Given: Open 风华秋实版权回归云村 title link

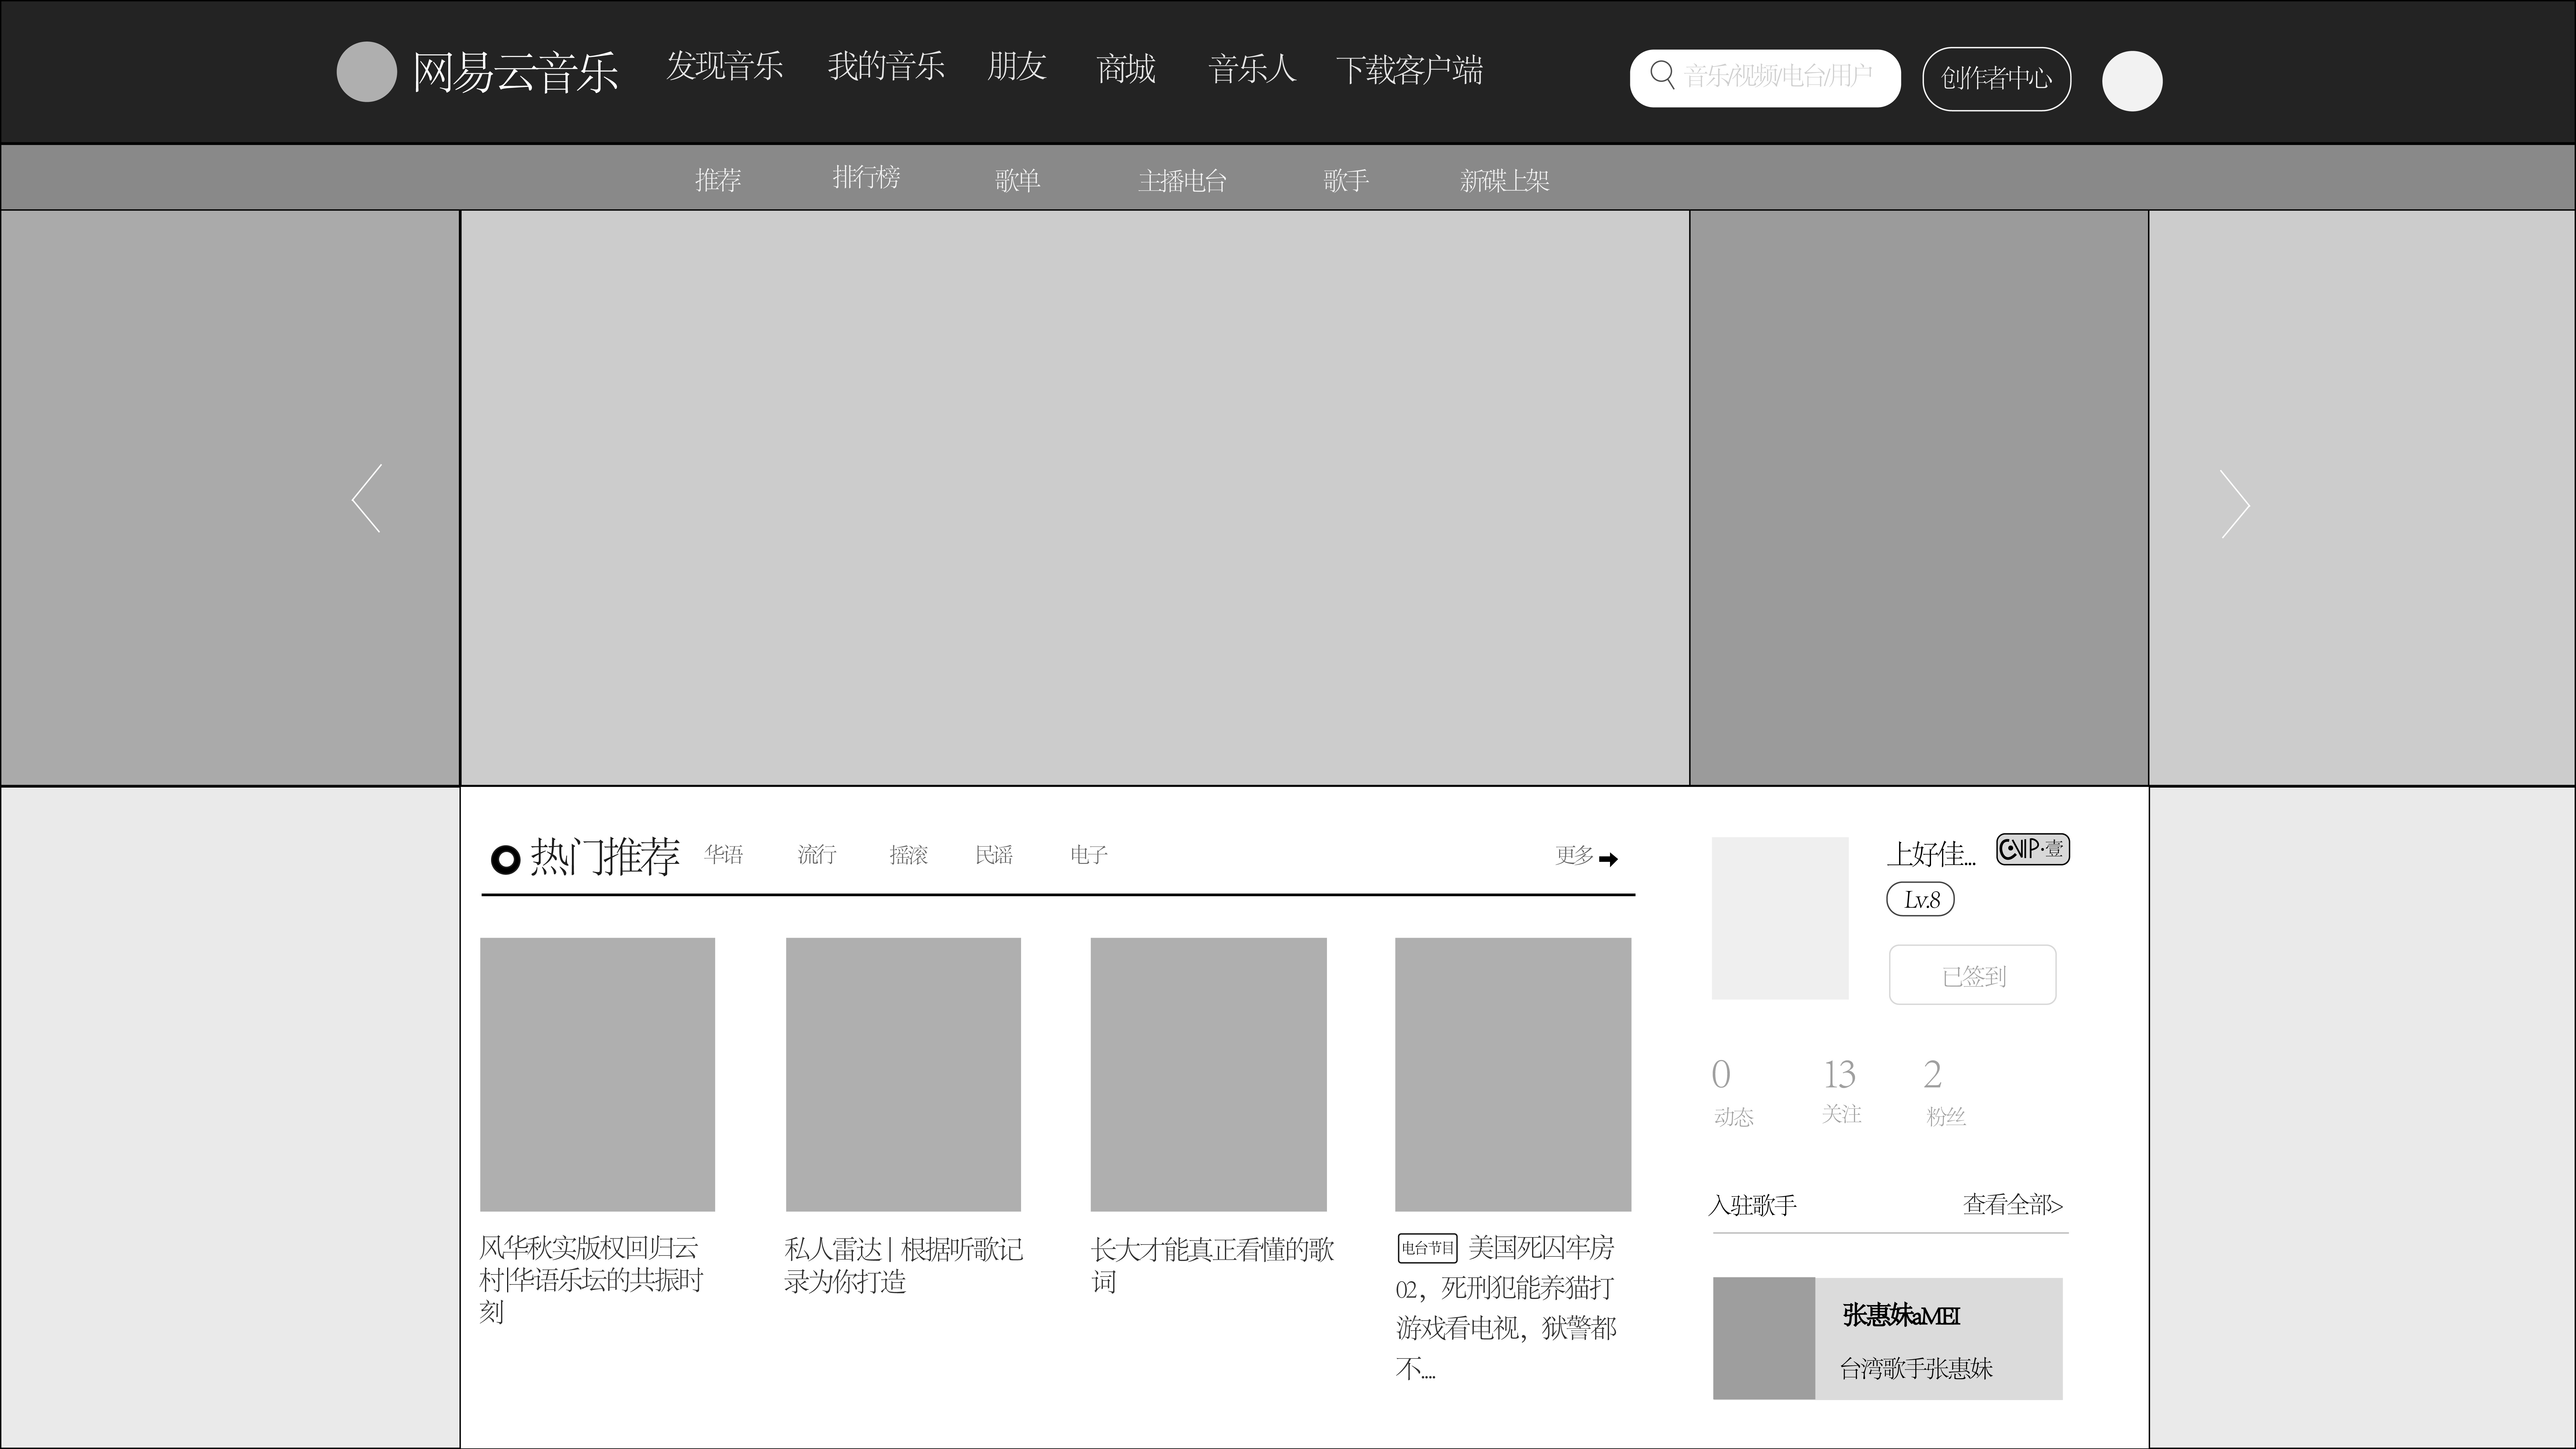Looking at the screenshot, I should [591, 1280].
